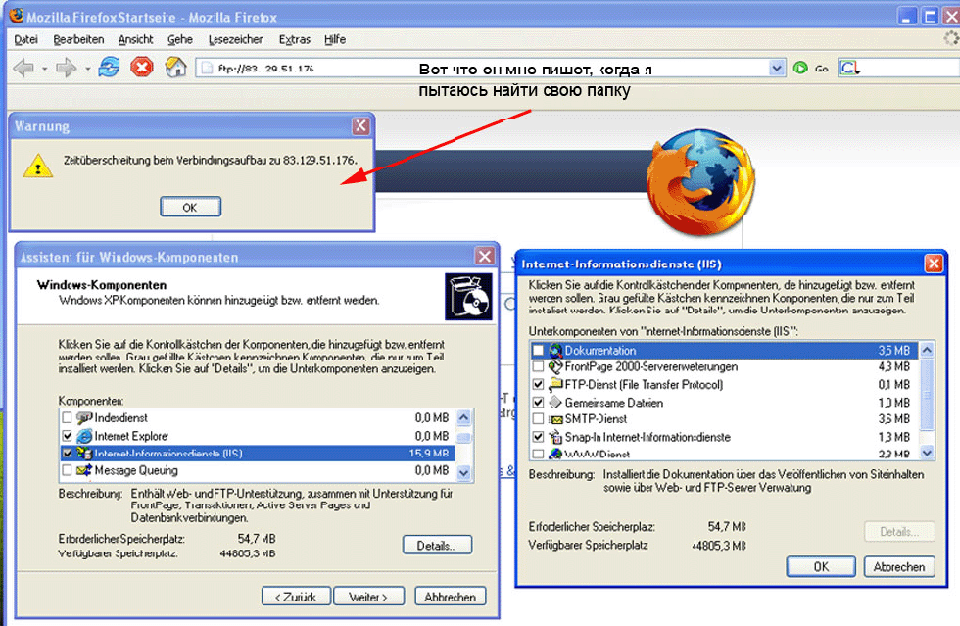960x626 pixels.
Task: Click the Forward arrow navigation icon
Action: (x=66, y=68)
